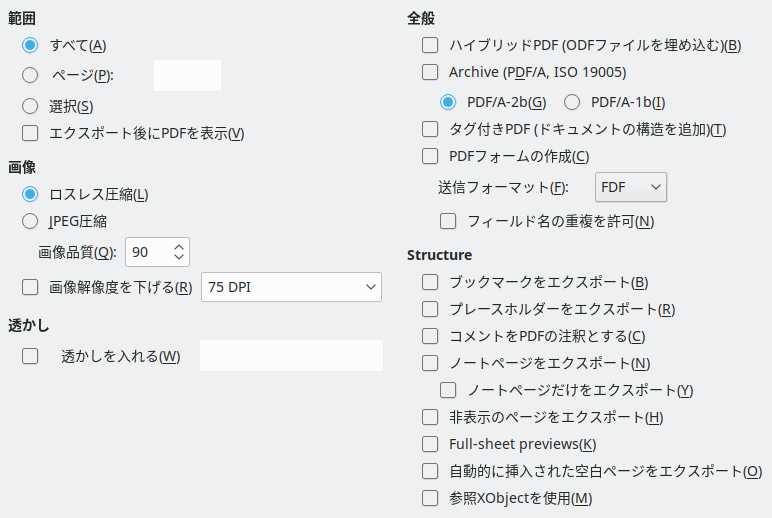Image resolution: width=772 pixels, height=518 pixels.
Task: Enable 自動的に挿入された空白ページをエクスポート checkbox
Action: coord(430,471)
